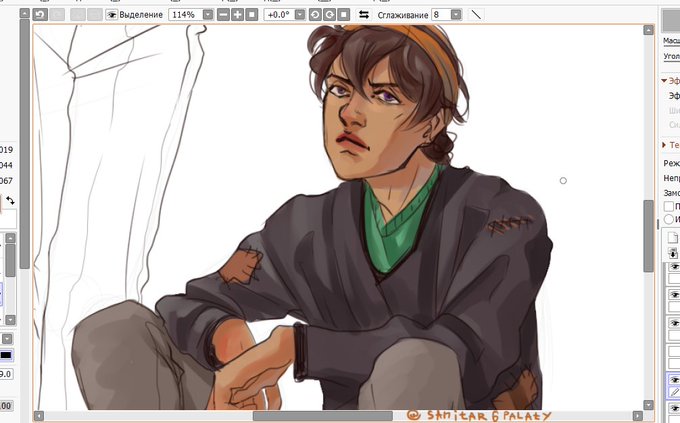Open the zoom percentage dropdown

(208, 15)
